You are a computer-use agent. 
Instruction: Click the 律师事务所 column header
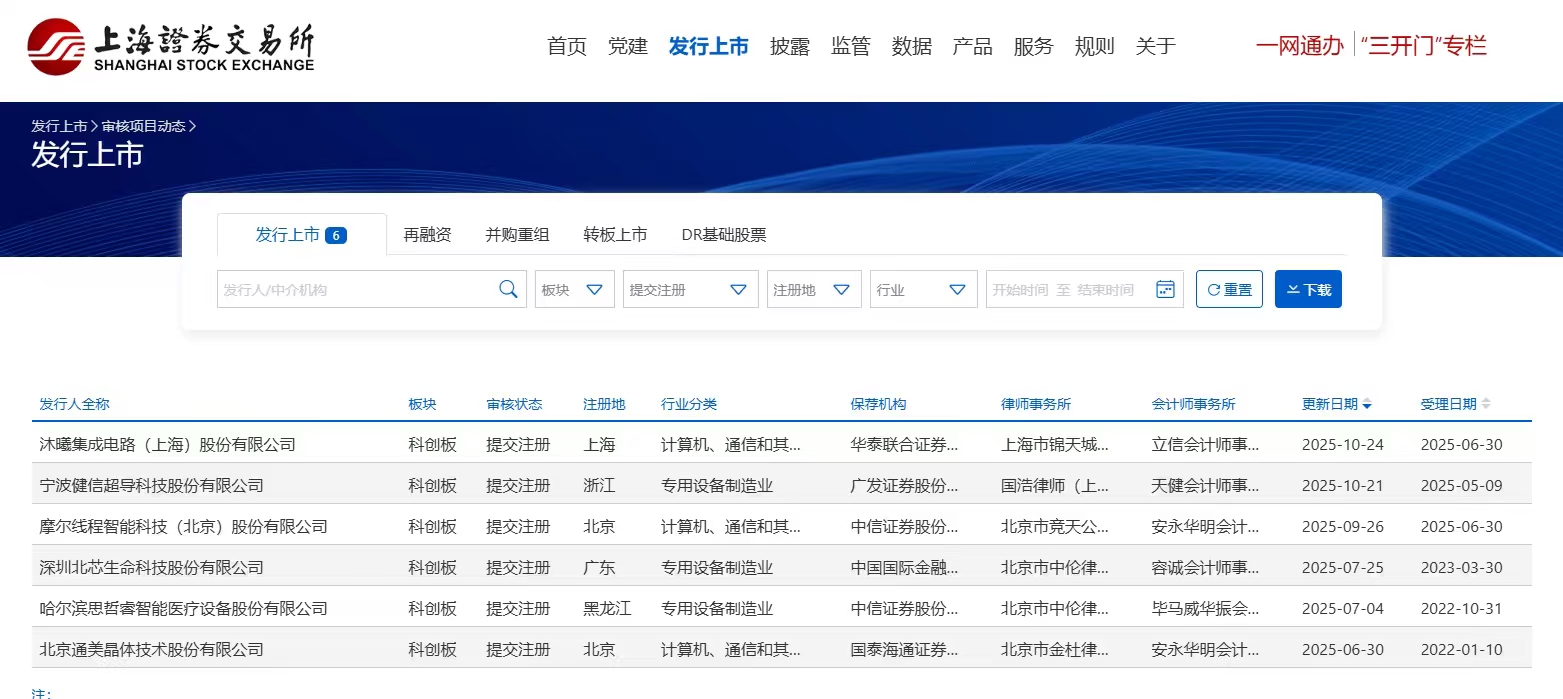(x=1036, y=404)
